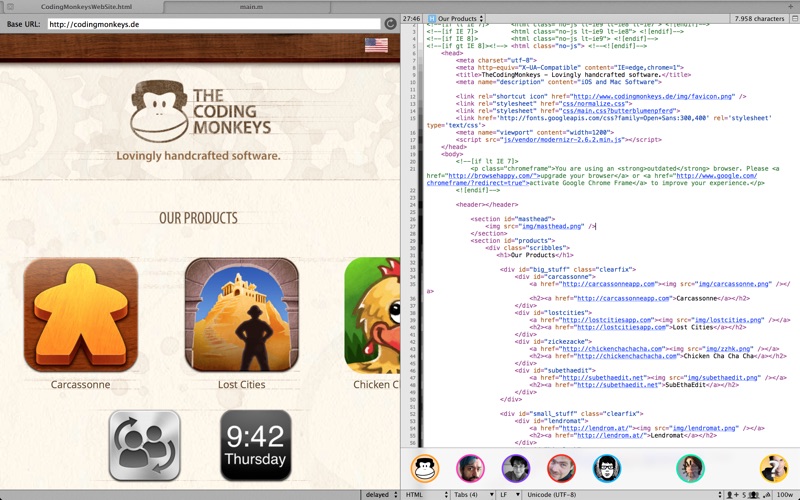Click the browsehappy.com link in code
The width and height of the screenshot is (800, 500).
[492, 176]
